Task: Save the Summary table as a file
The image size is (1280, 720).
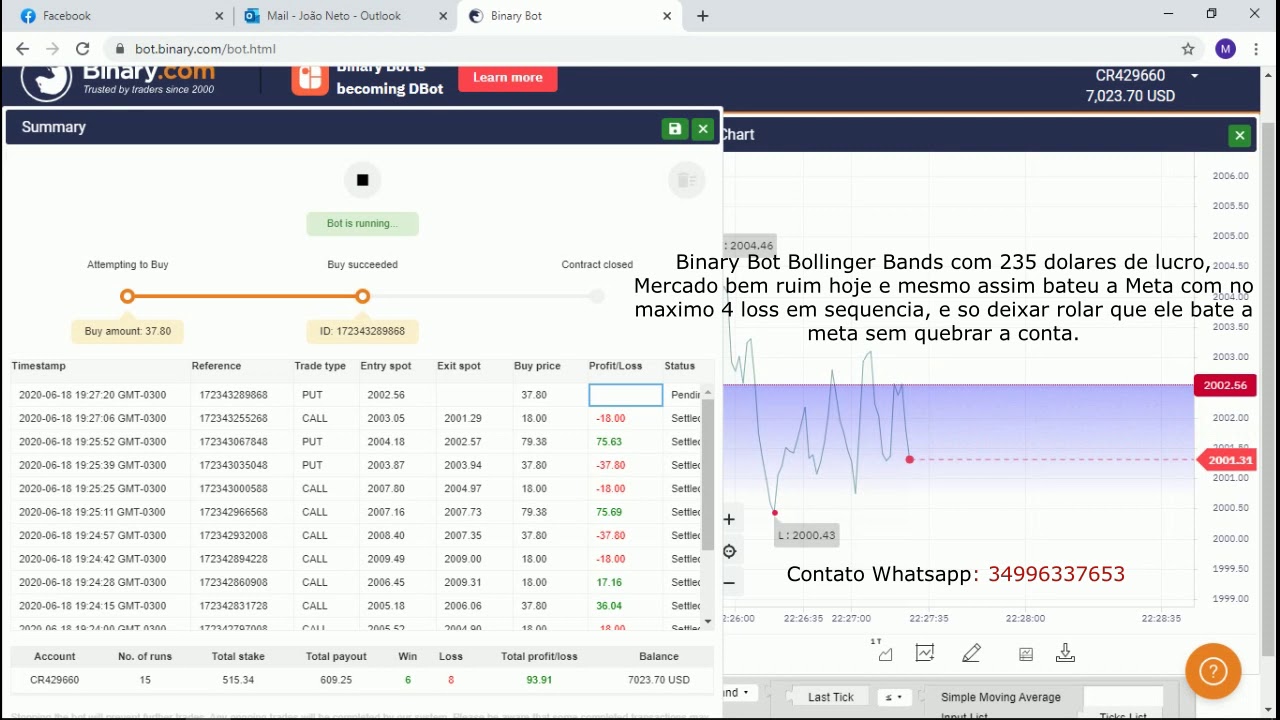Action: click(675, 129)
